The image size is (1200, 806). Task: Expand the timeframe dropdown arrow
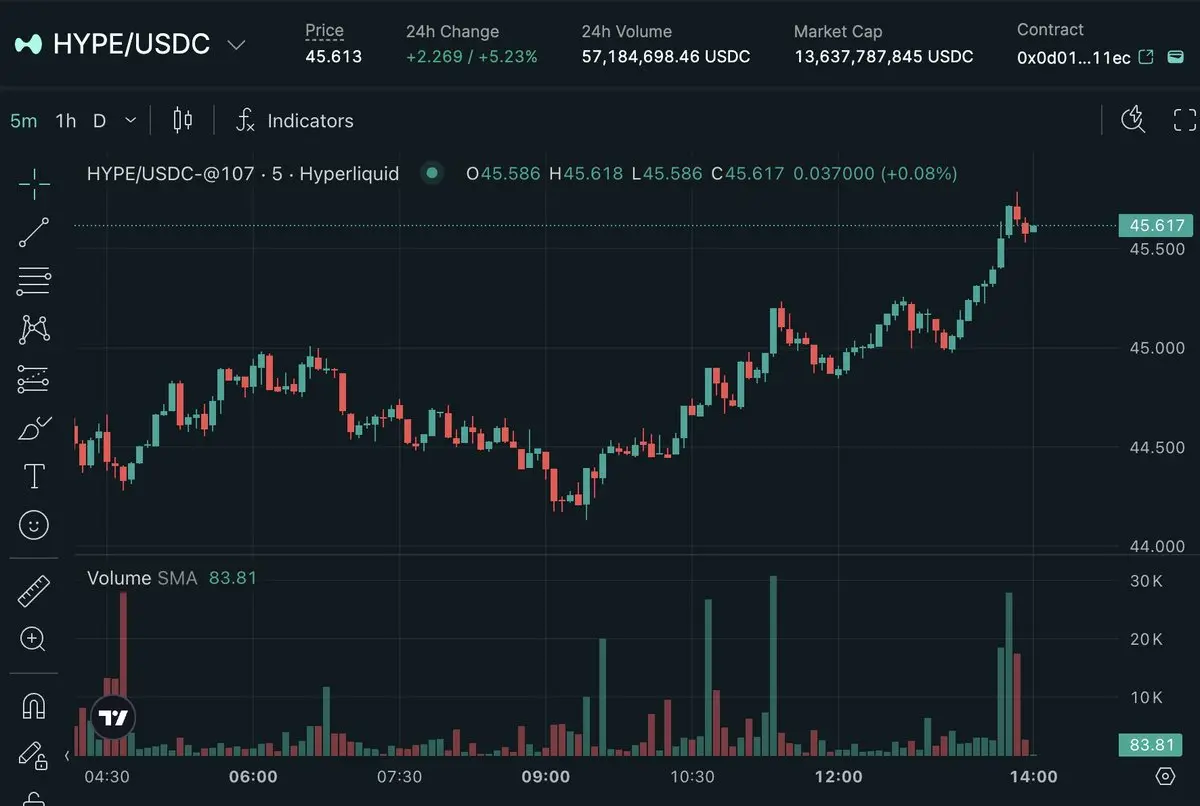pyautogui.click(x=130, y=121)
